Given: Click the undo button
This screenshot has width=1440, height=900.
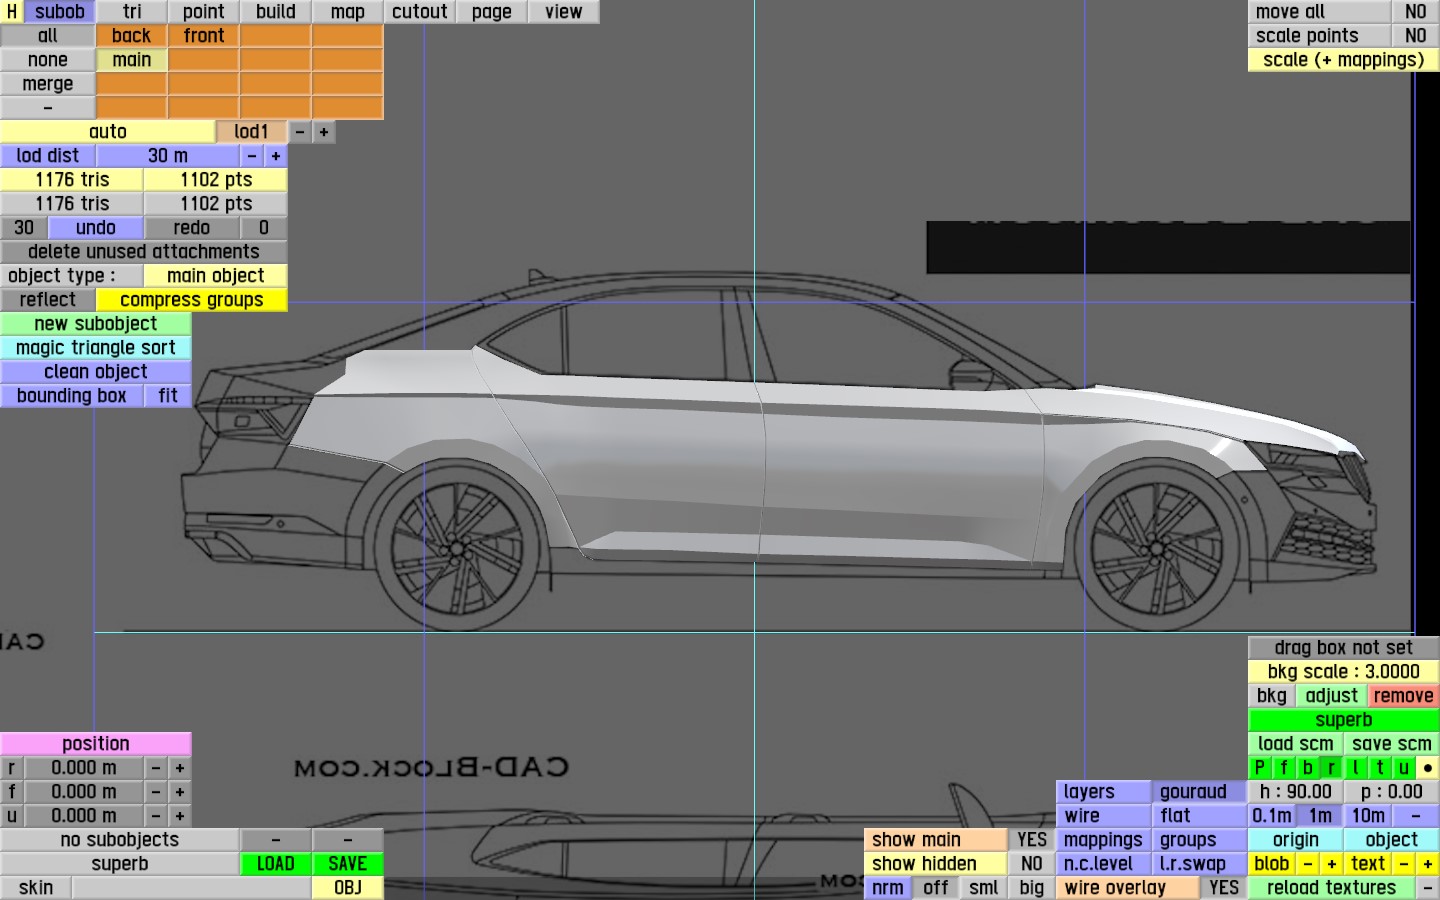Looking at the screenshot, I should coord(96,228).
